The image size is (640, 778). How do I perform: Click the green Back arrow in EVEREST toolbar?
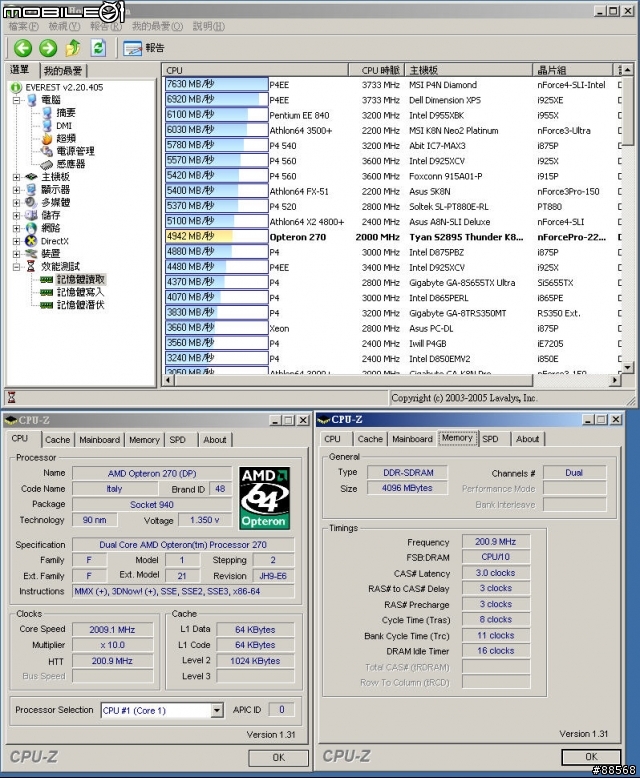pyautogui.click(x=23, y=48)
